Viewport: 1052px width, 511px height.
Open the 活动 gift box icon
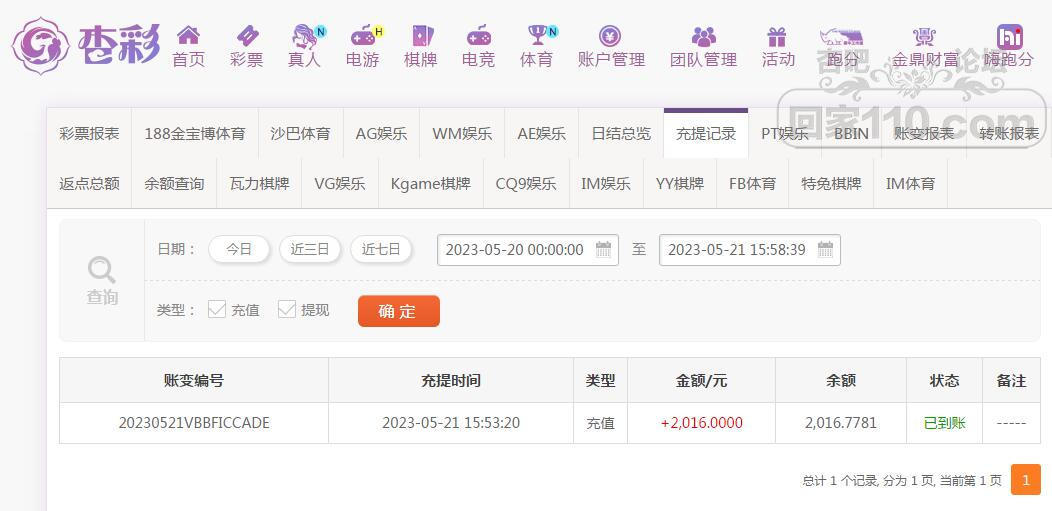(x=777, y=37)
